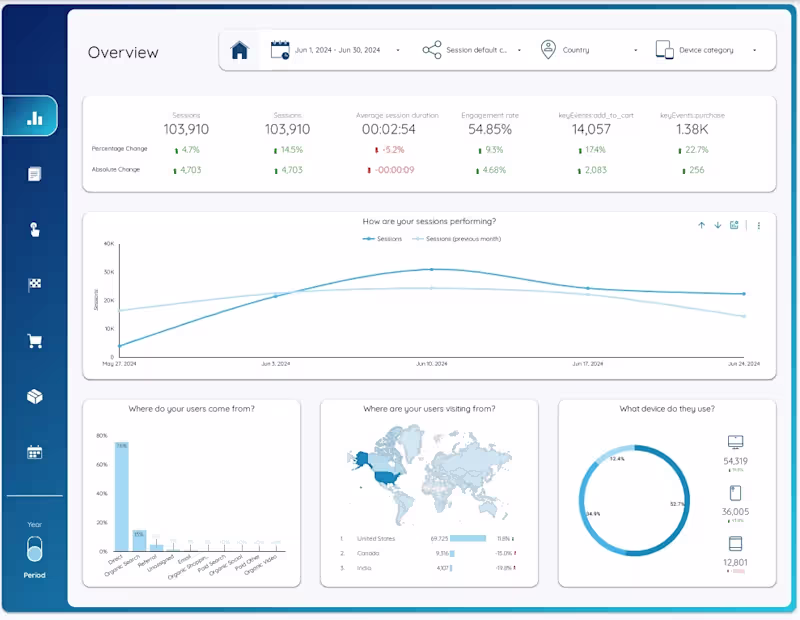Open the calendar icon in sidebar
This screenshot has width=800, height=620.
coord(34,452)
